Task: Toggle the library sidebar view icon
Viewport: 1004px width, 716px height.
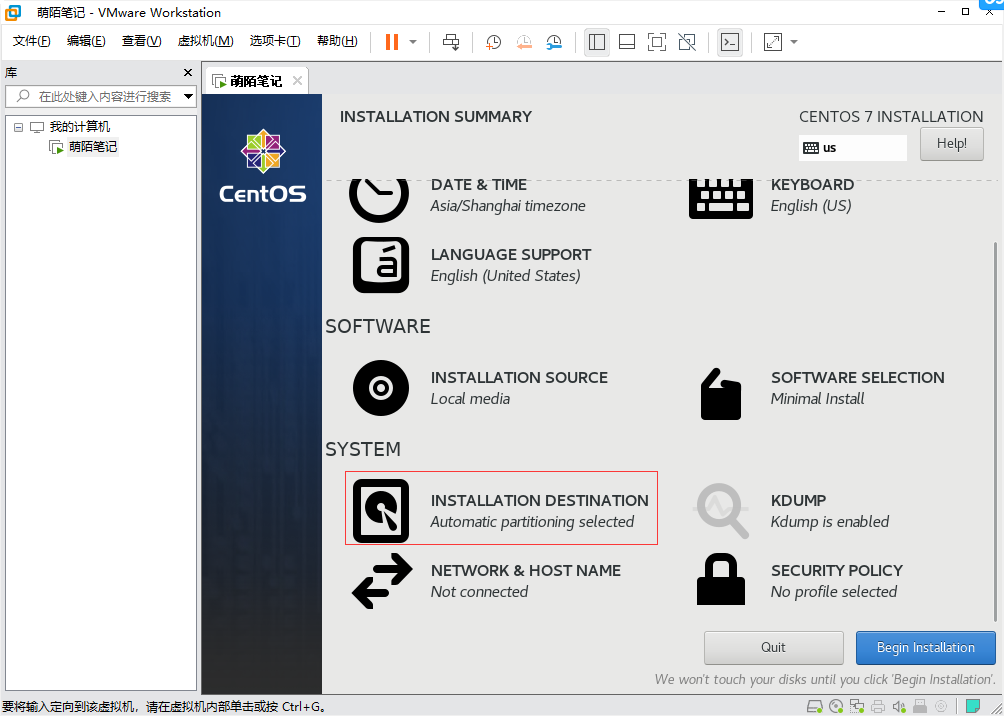Action: point(597,42)
